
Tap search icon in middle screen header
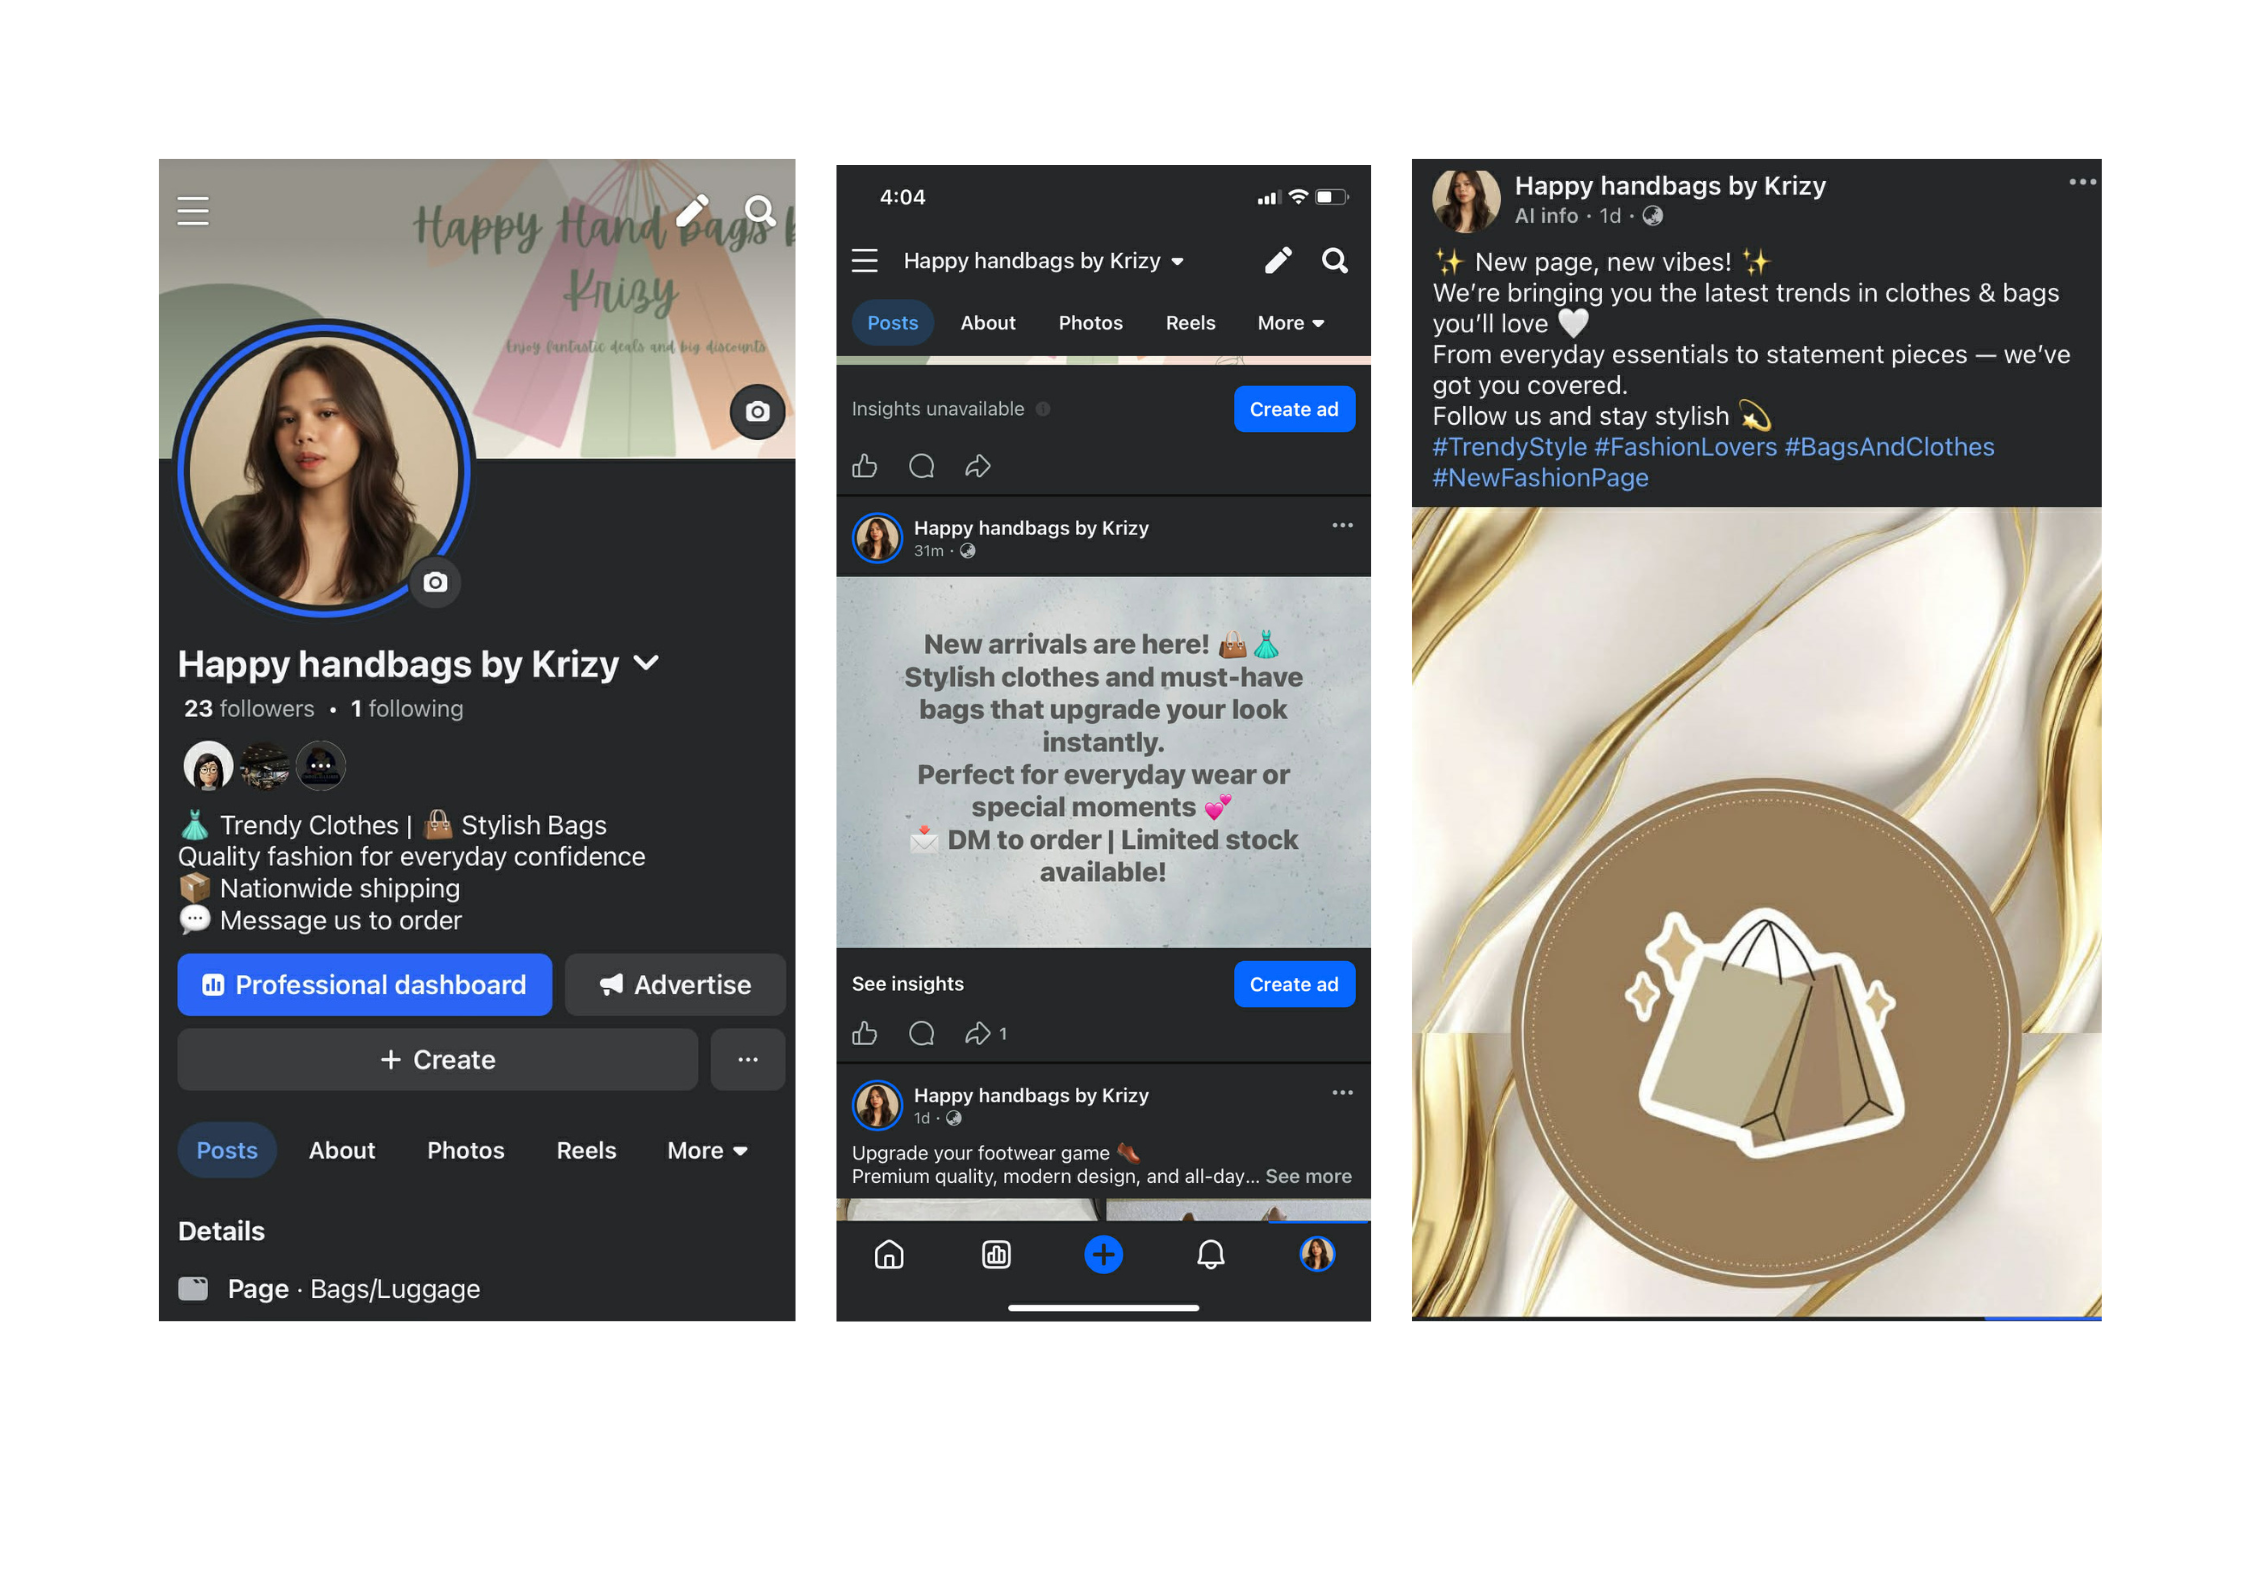tap(1334, 261)
